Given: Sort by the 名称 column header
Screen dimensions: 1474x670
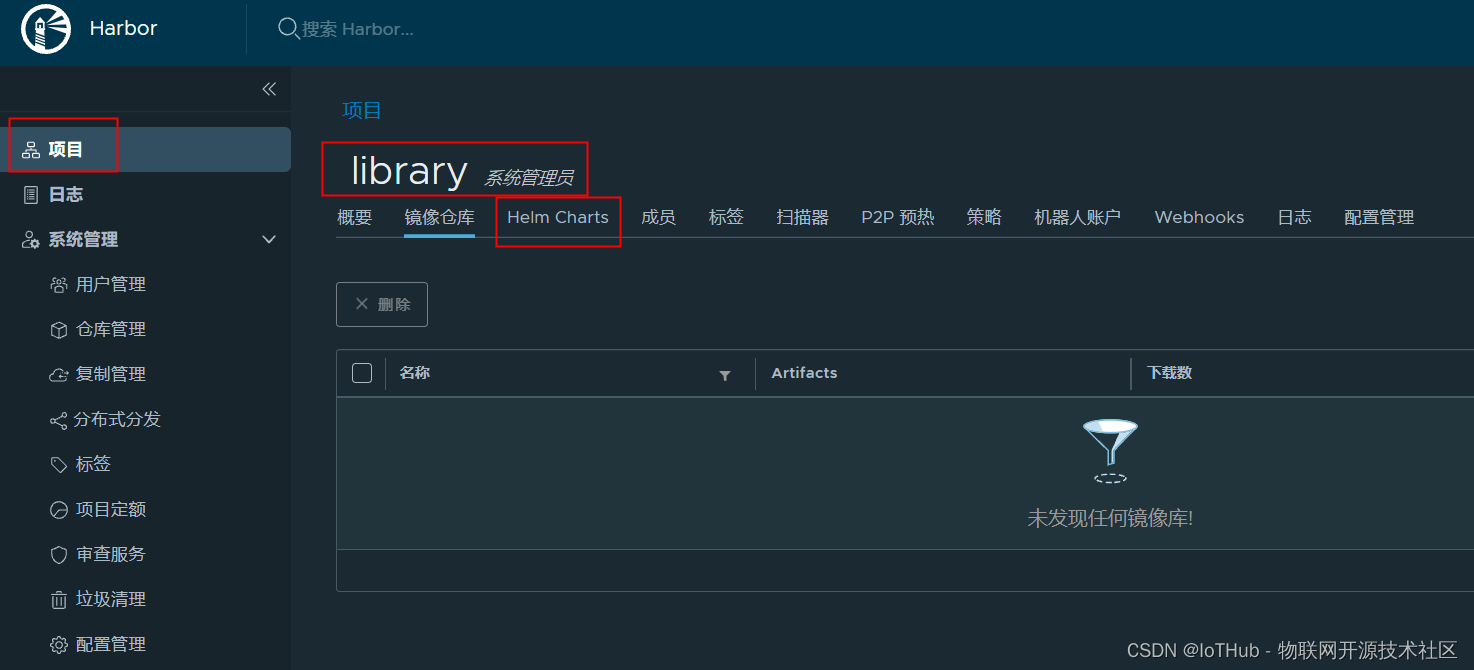Looking at the screenshot, I should click(415, 373).
